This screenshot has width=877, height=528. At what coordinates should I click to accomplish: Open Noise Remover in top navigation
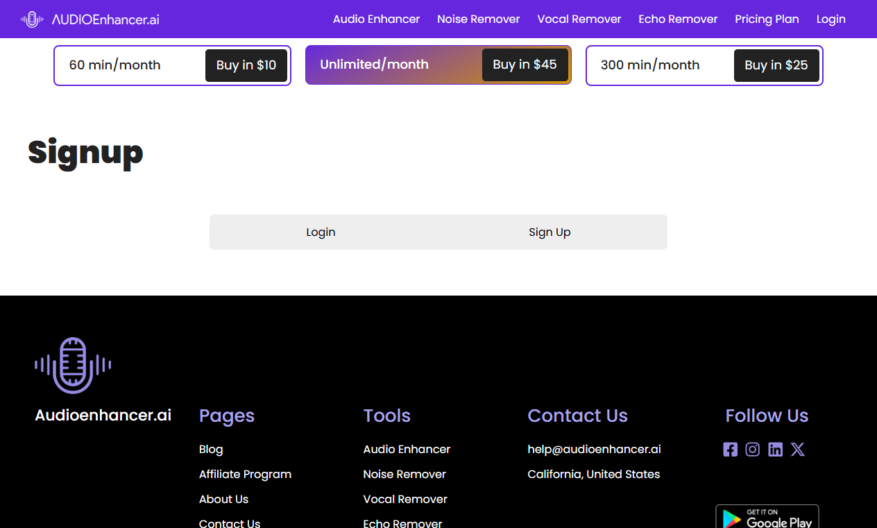click(x=478, y=19)
